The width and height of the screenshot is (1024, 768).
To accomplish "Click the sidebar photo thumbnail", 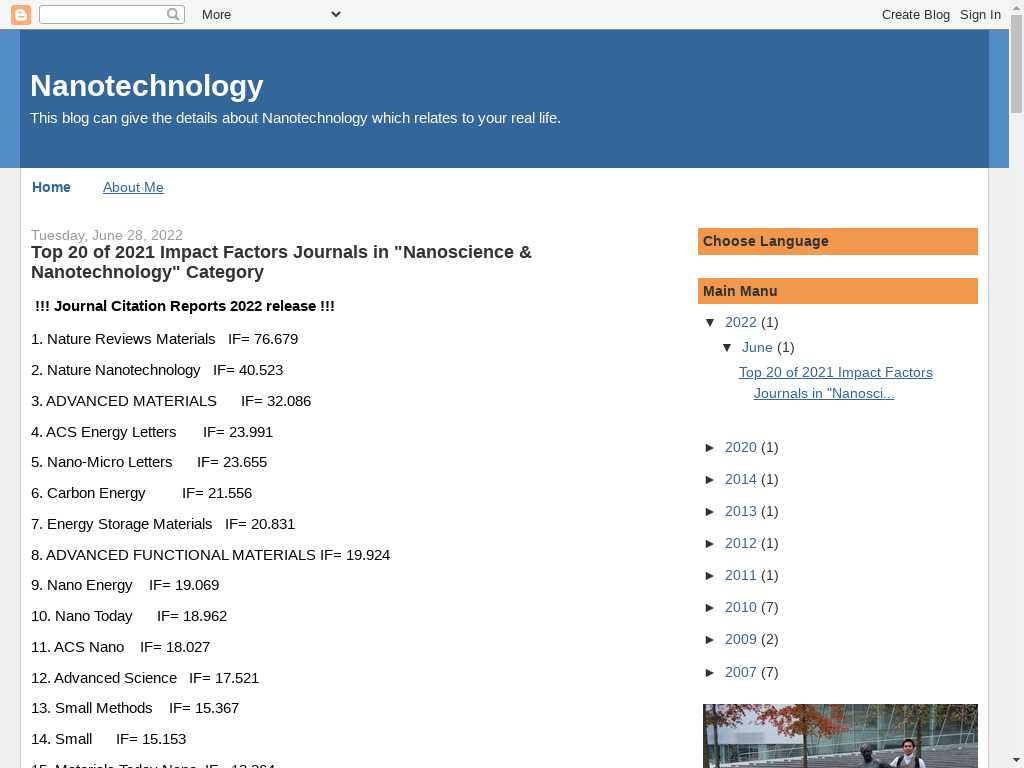I will (x=840, y=736).
